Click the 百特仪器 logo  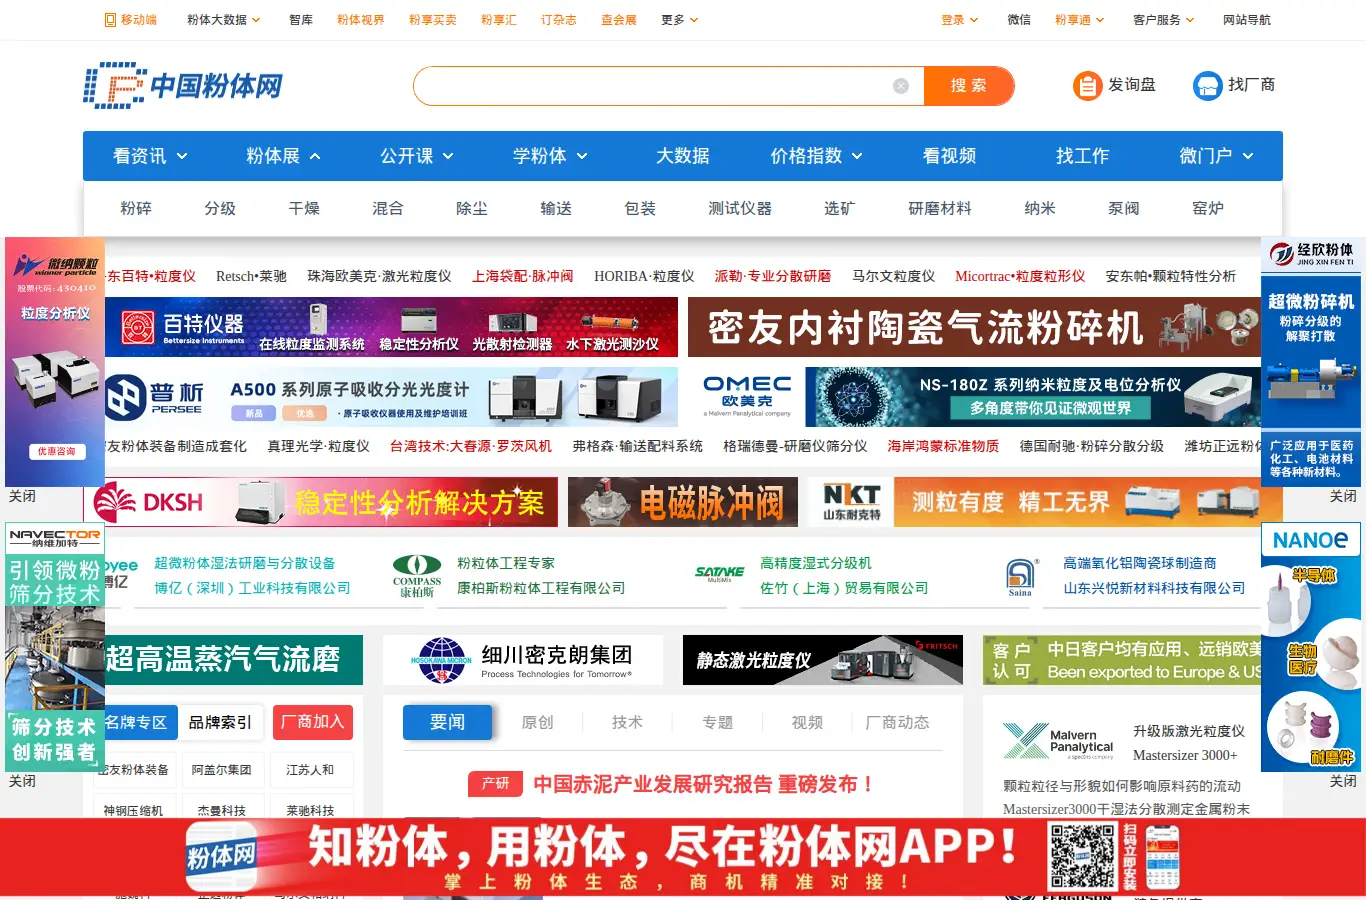(x=182, y=327)
